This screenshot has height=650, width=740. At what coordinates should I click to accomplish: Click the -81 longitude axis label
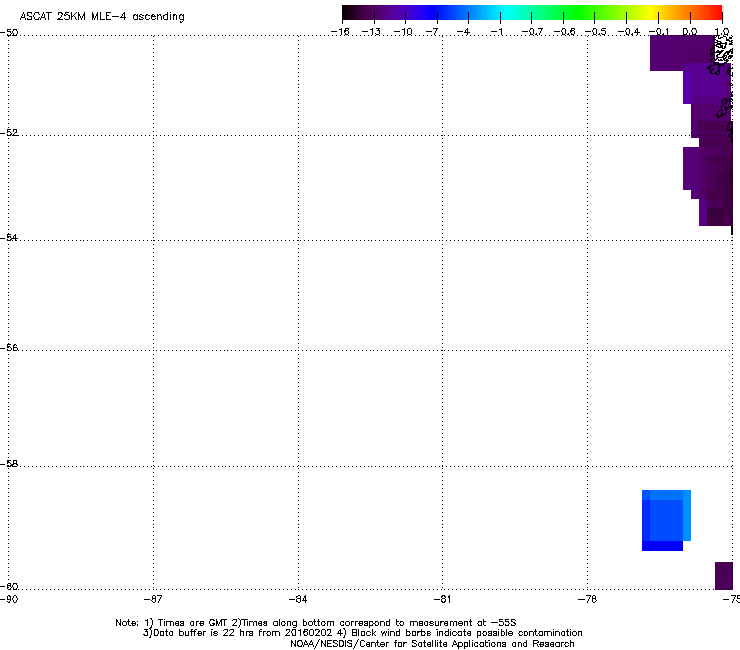(x=442, y=599)
